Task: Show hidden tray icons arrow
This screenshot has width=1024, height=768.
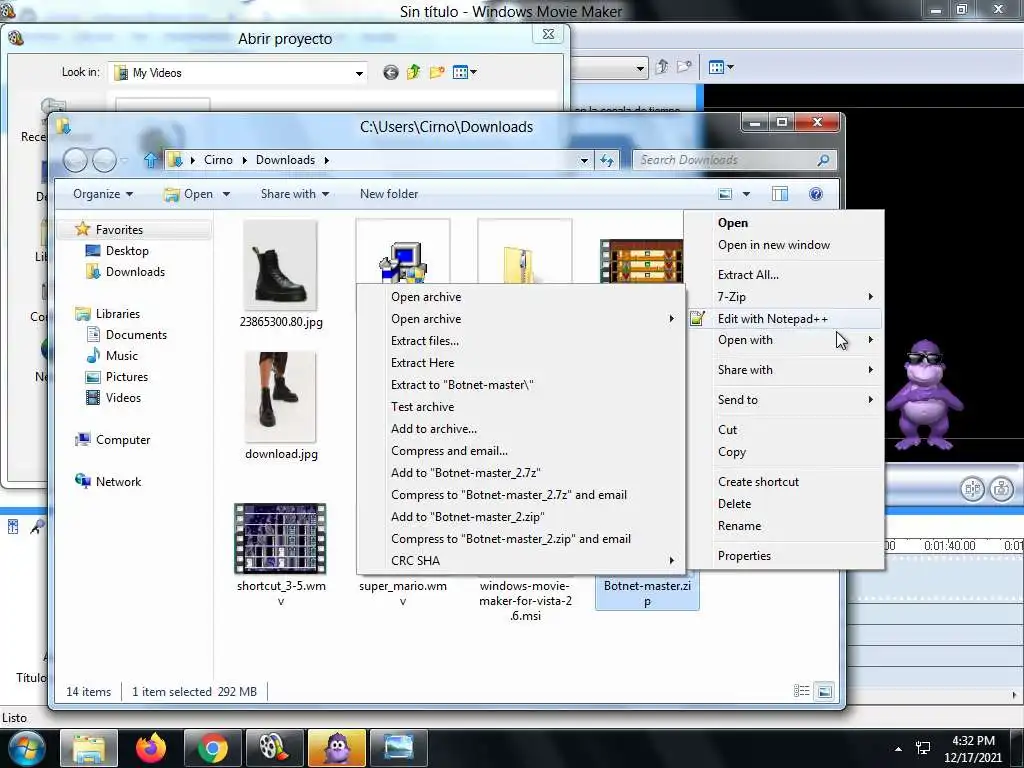Action: click(x=899, y=749)
